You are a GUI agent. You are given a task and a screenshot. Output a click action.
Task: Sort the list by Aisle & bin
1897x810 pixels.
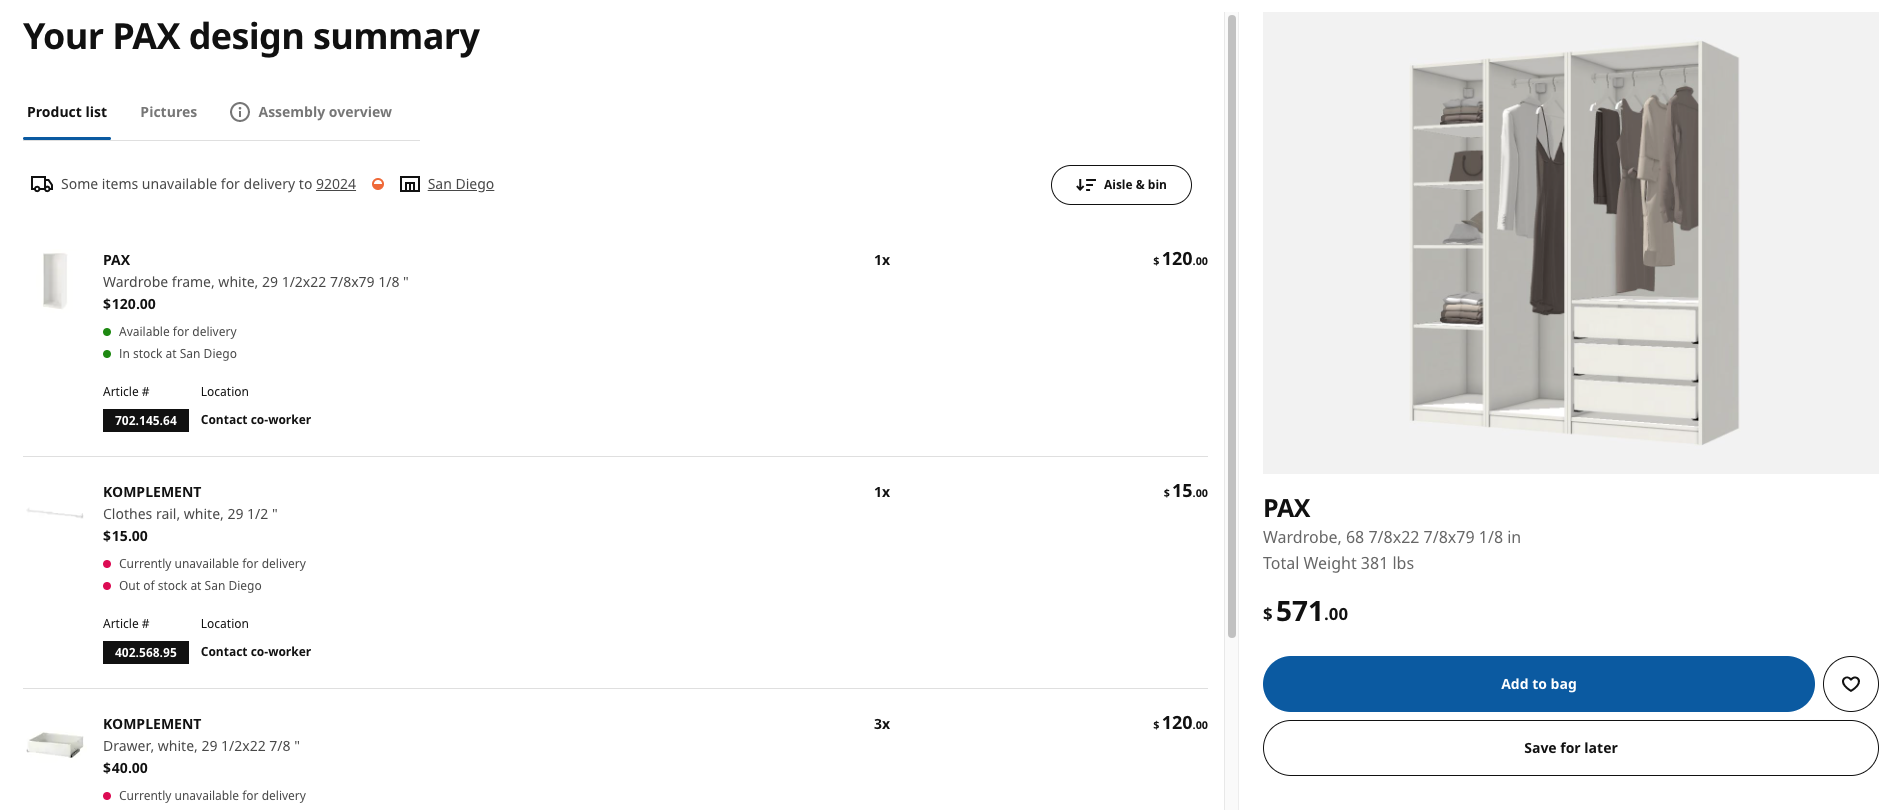coord(1121,185)
